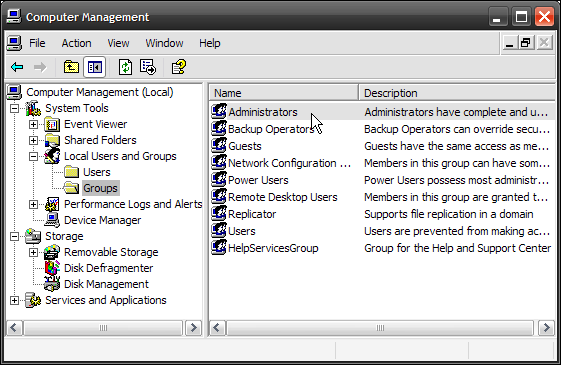Minimize the inner MMC console window
Viewport: 561px width, 365px height.
(509, 43)
